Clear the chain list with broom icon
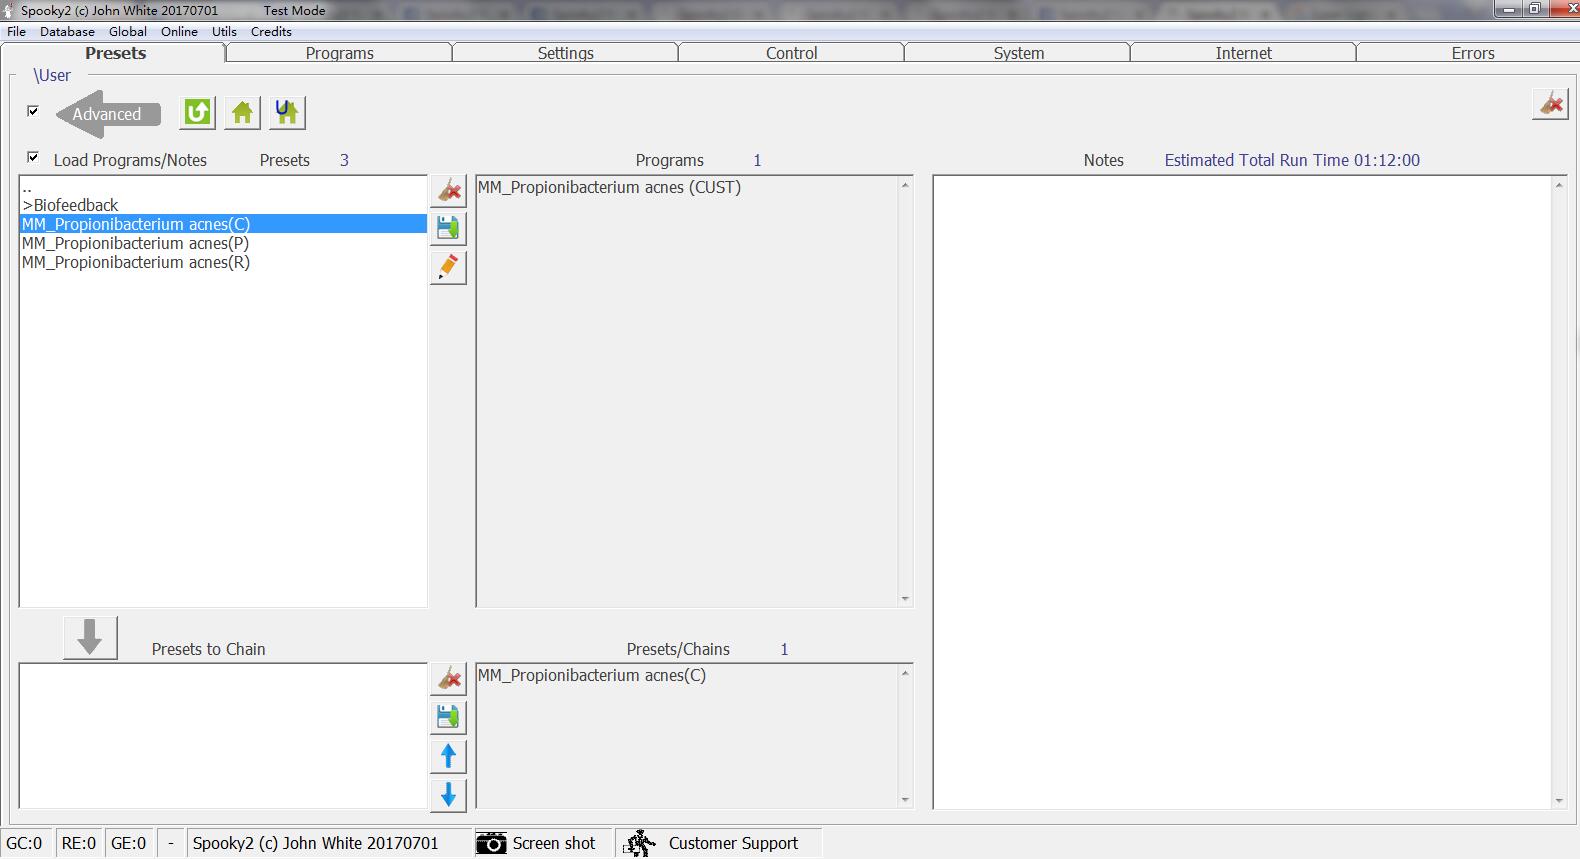Image resolution: width=1580 pixels, height=859 pixels. tap(448, 679)
